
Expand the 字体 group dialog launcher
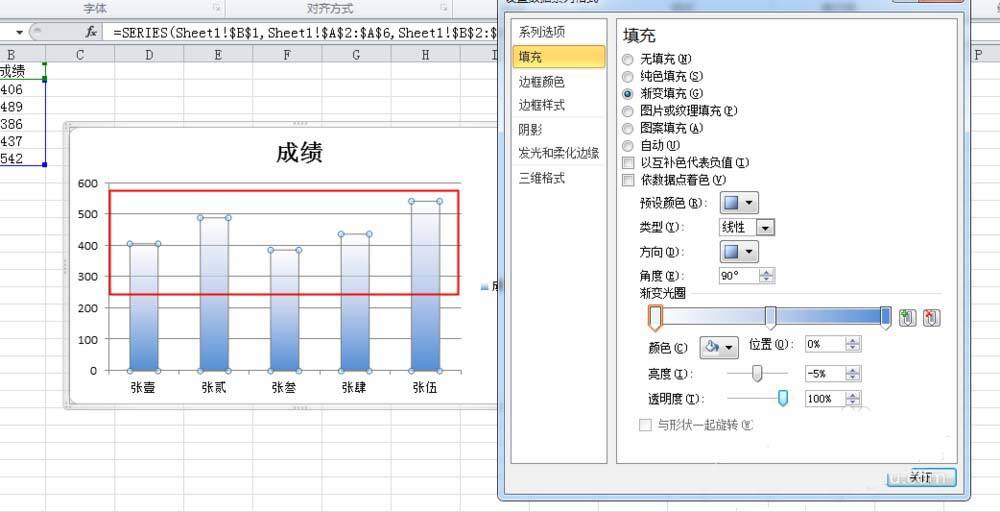coord(217,8)
